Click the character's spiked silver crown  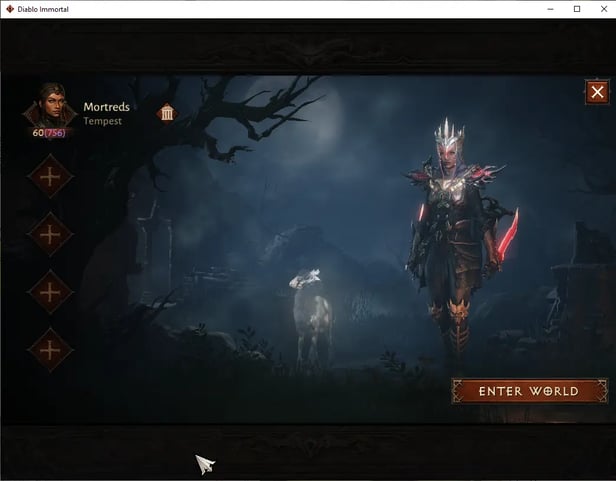445,134
